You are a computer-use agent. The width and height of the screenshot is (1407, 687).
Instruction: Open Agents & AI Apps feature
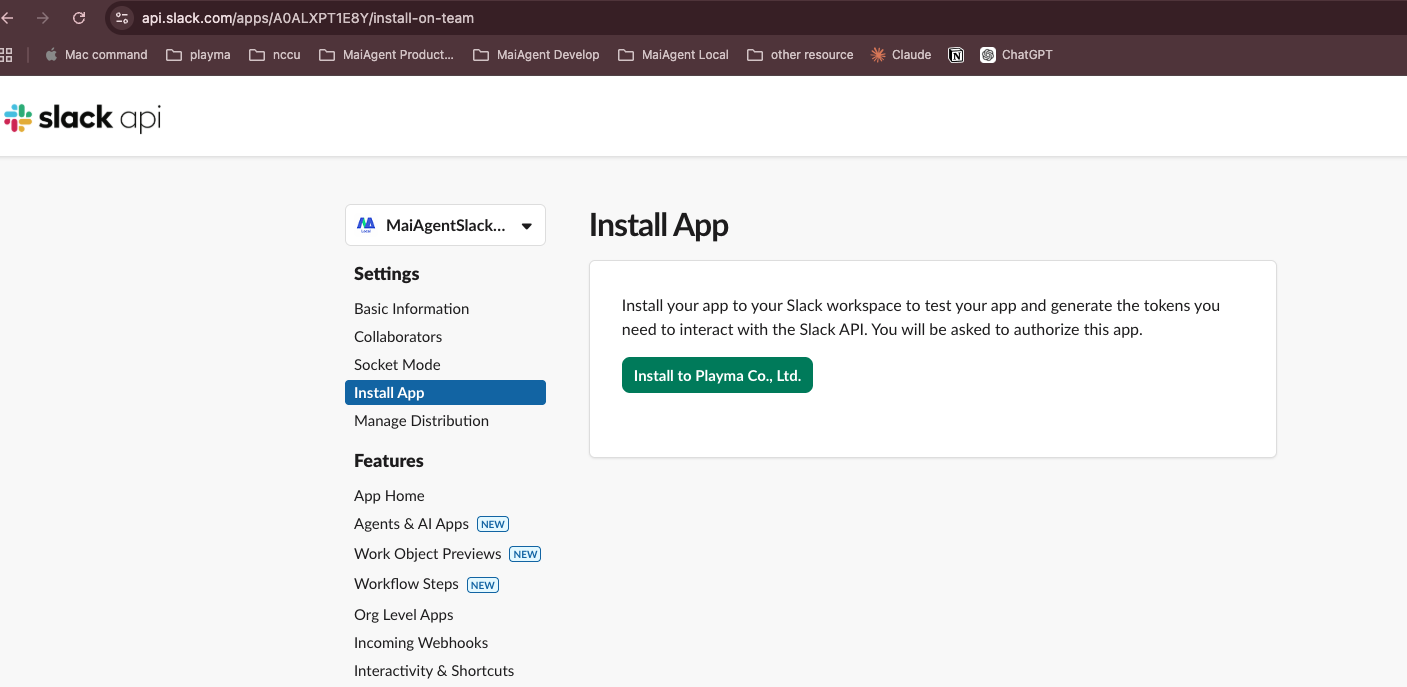pos(411,524)
